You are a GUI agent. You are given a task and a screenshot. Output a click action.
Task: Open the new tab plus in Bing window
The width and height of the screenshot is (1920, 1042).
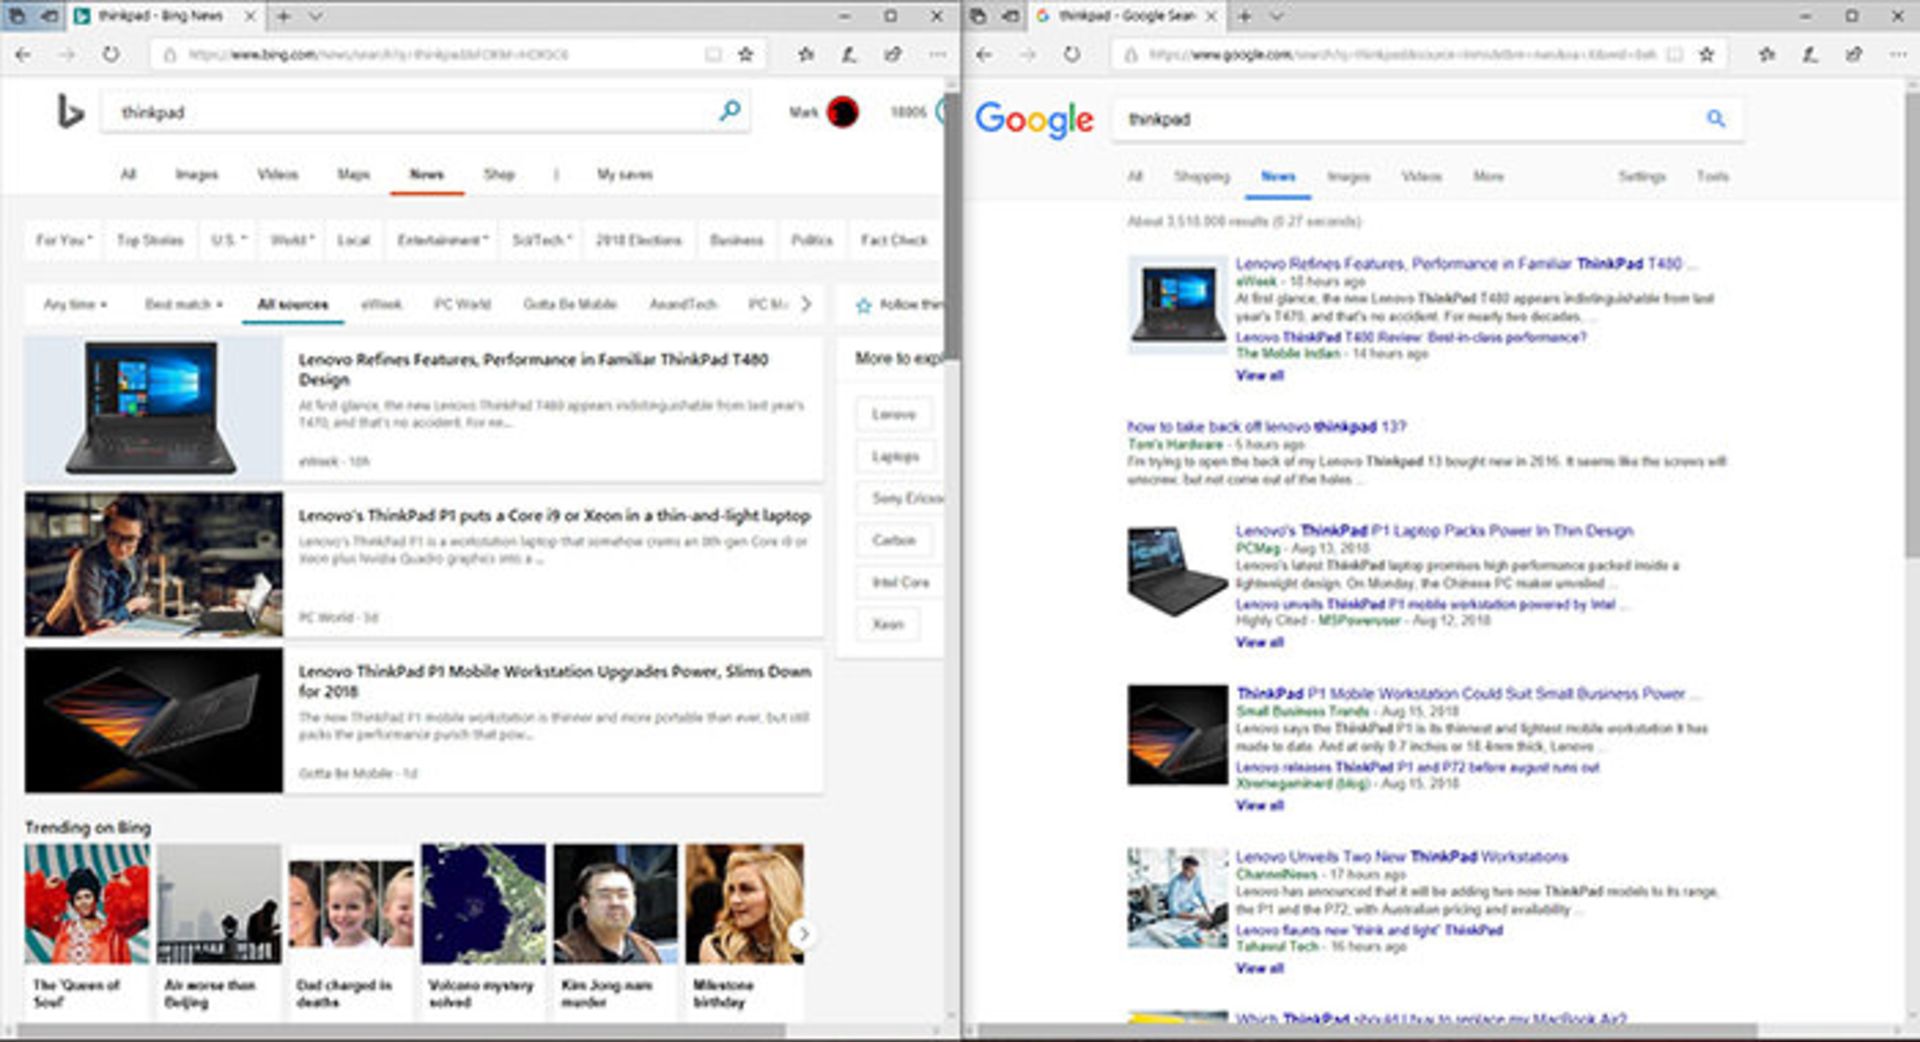pos(284,16)
